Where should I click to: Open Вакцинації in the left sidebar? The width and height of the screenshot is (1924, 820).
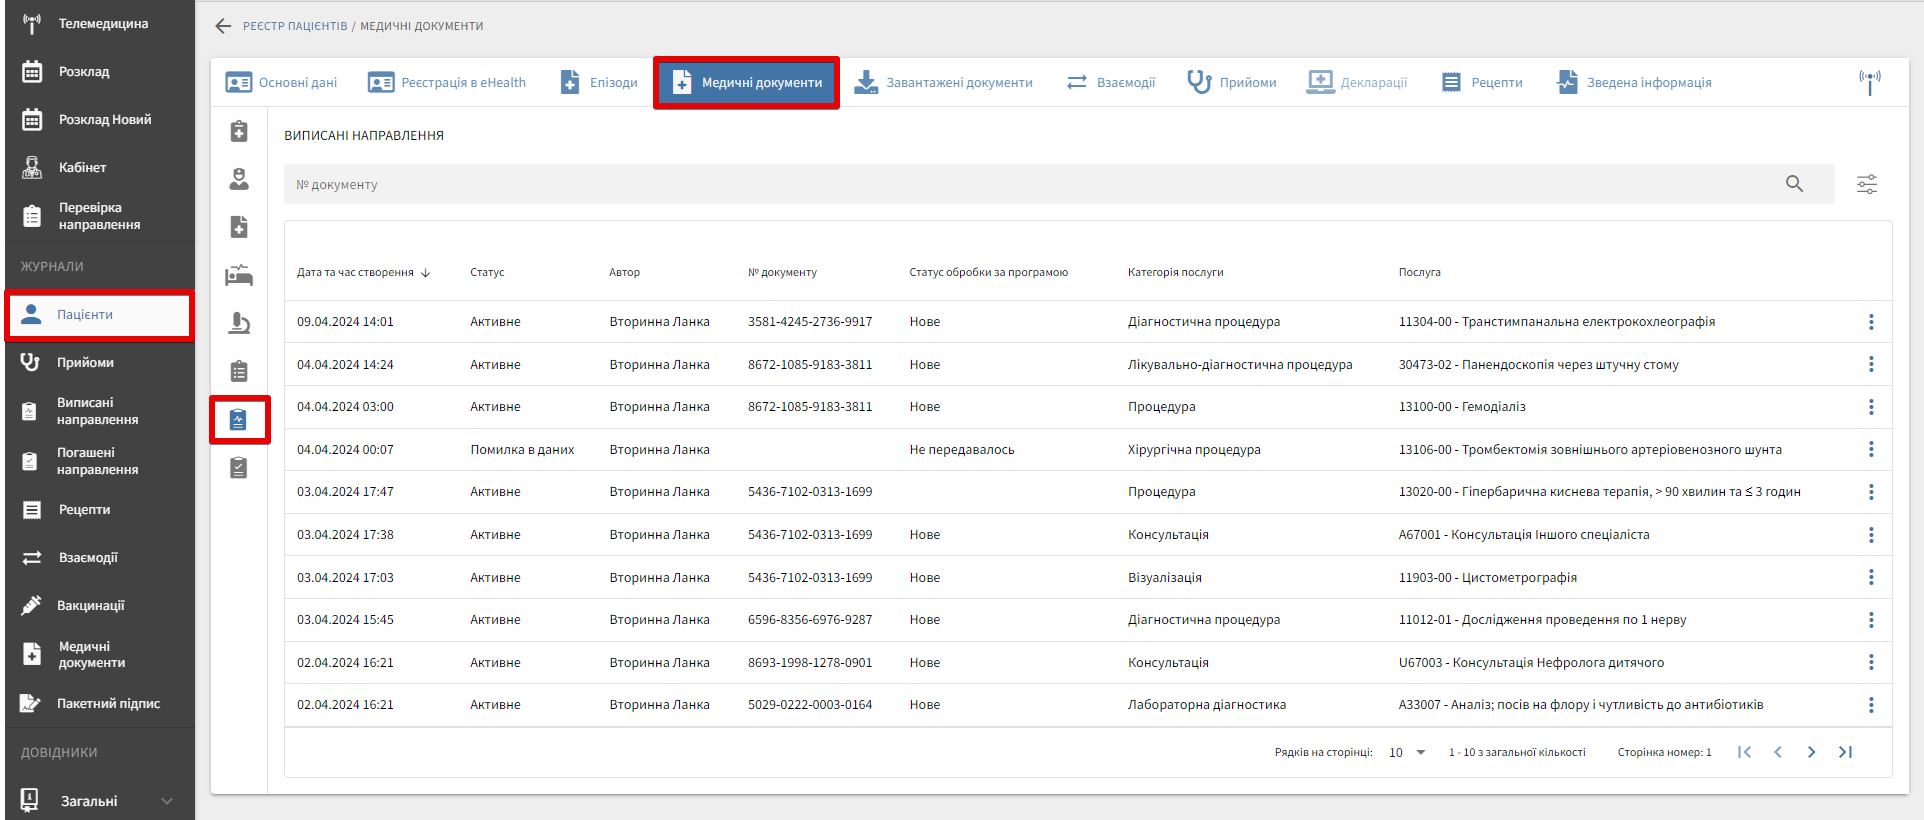click(x=90, y=605)
